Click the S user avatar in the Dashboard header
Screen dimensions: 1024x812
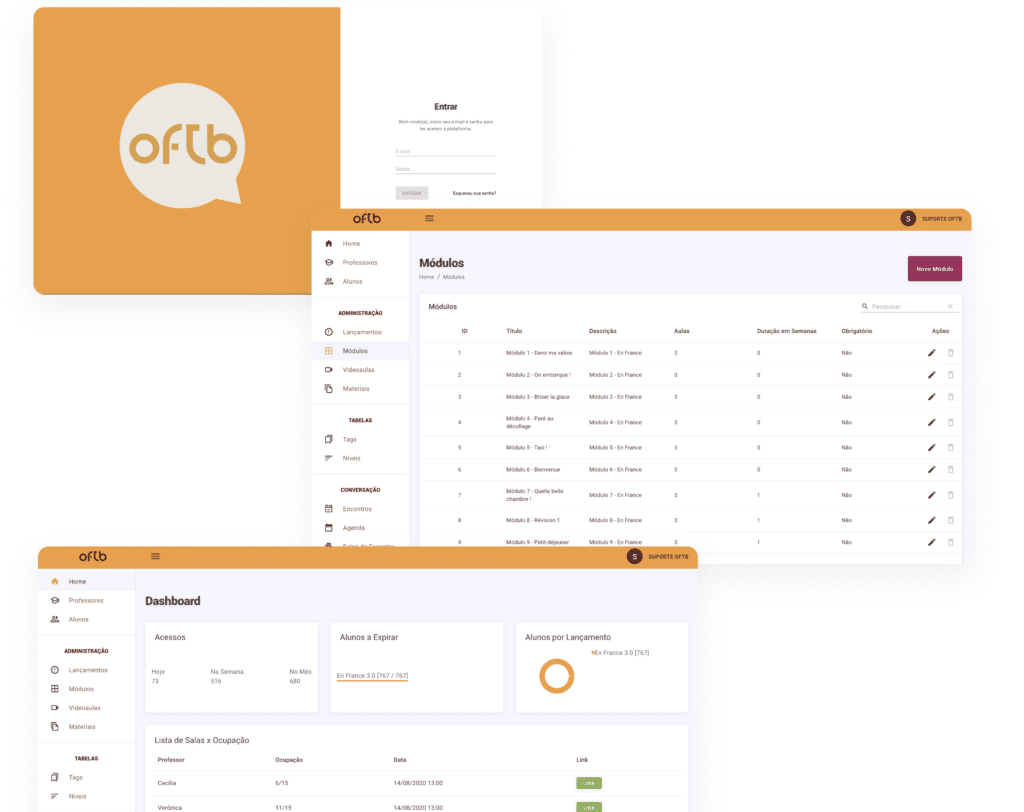[x=634, y=556]
